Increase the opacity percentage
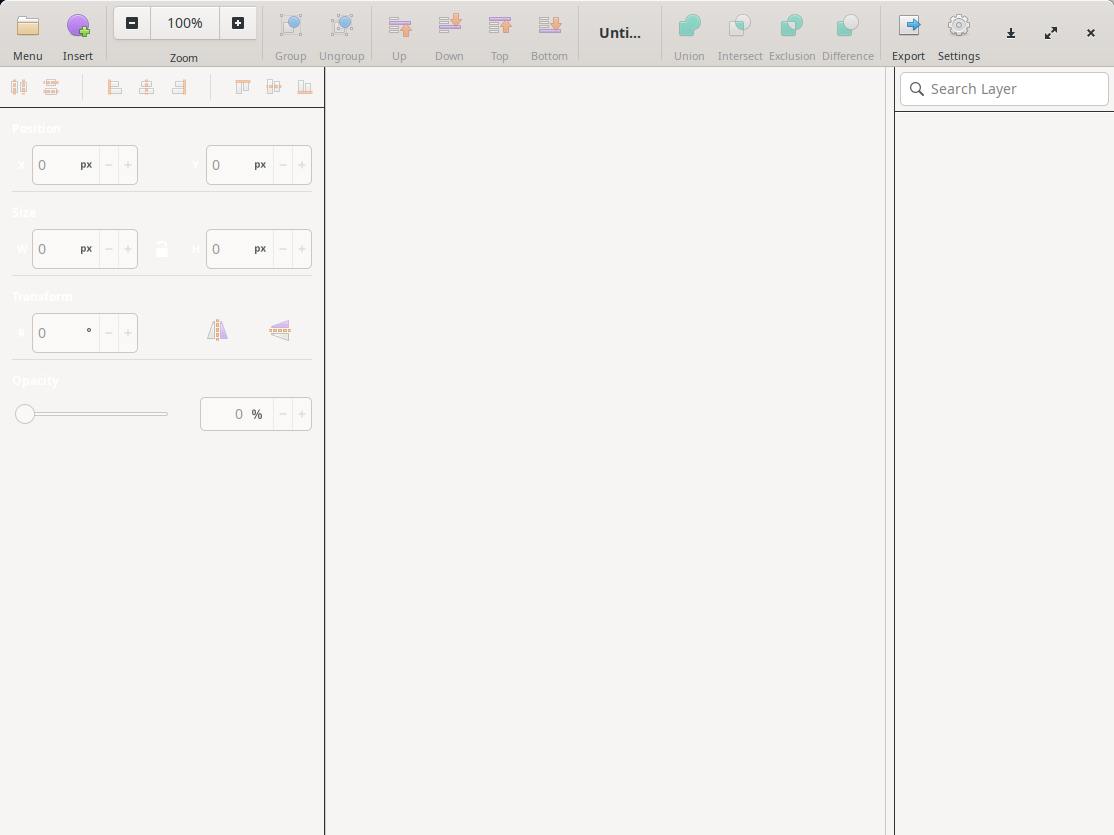Screen dimensions: 1114x835 [302, 414]
